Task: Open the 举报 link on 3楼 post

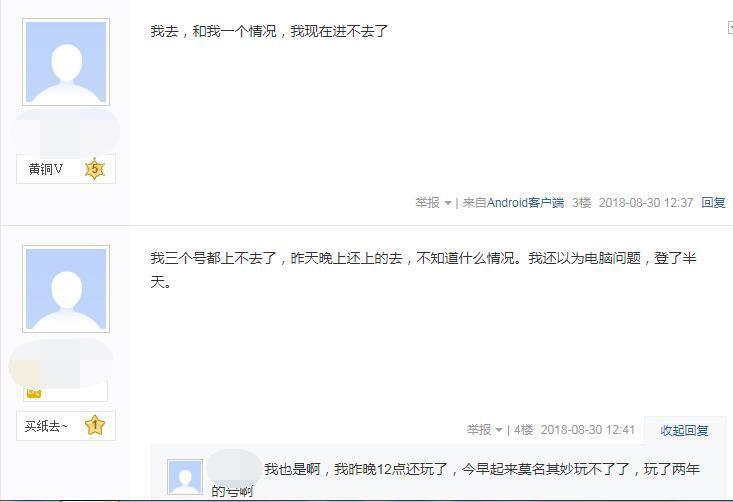Action: pos(427,202)
